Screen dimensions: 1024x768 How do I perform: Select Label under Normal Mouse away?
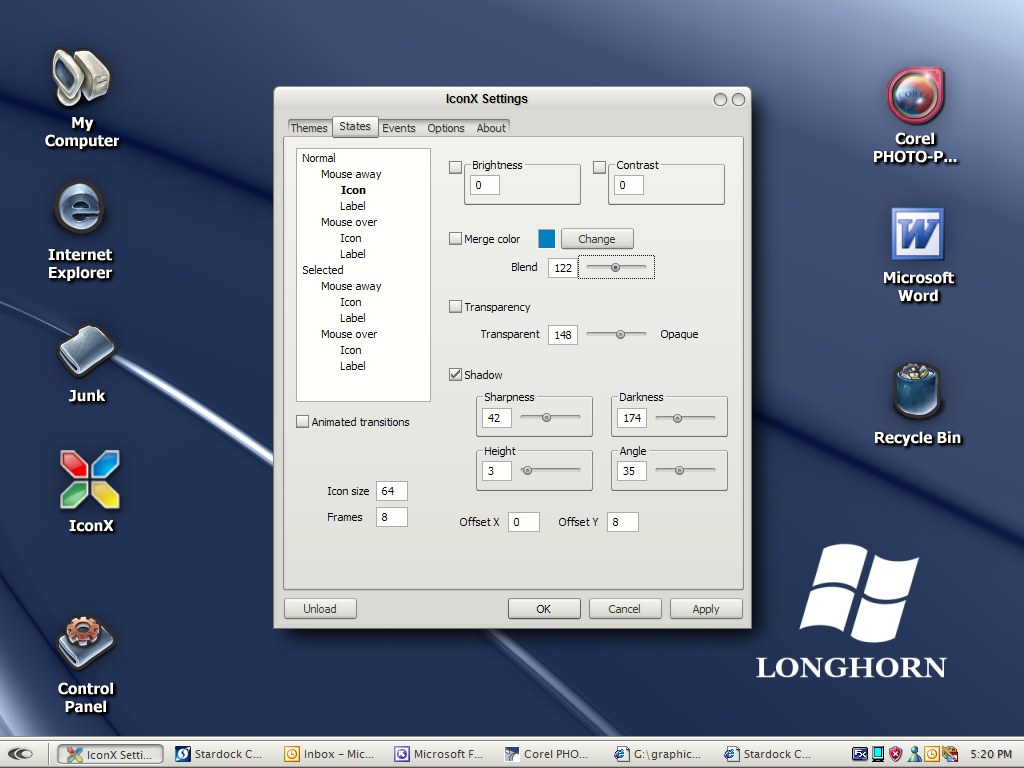point(353,206)
